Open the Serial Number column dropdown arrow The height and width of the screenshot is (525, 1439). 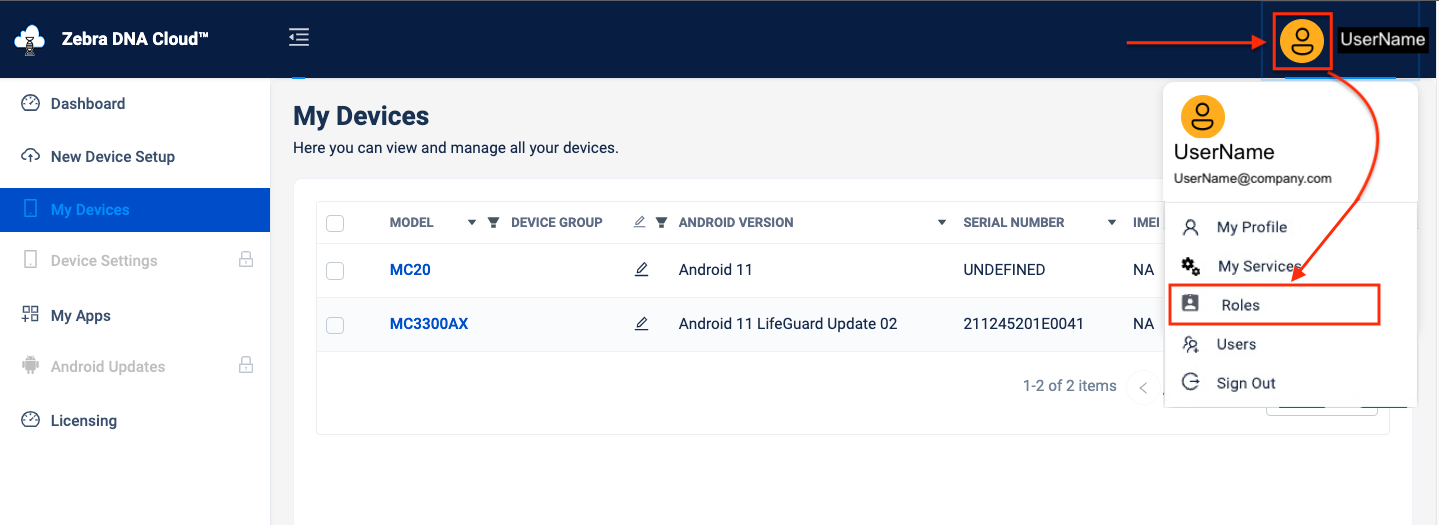coord(1112,223)
